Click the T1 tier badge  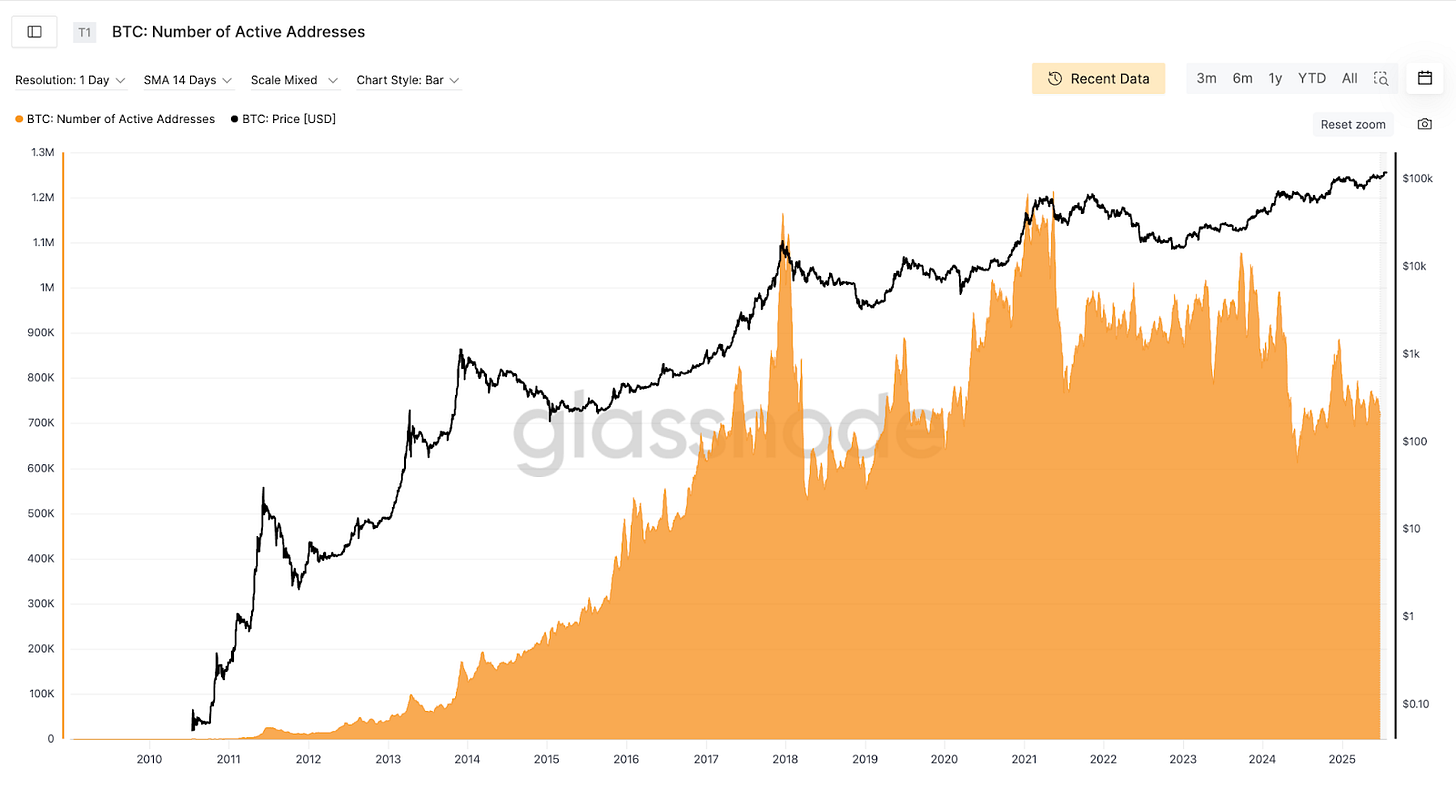(x=84, y=32)
